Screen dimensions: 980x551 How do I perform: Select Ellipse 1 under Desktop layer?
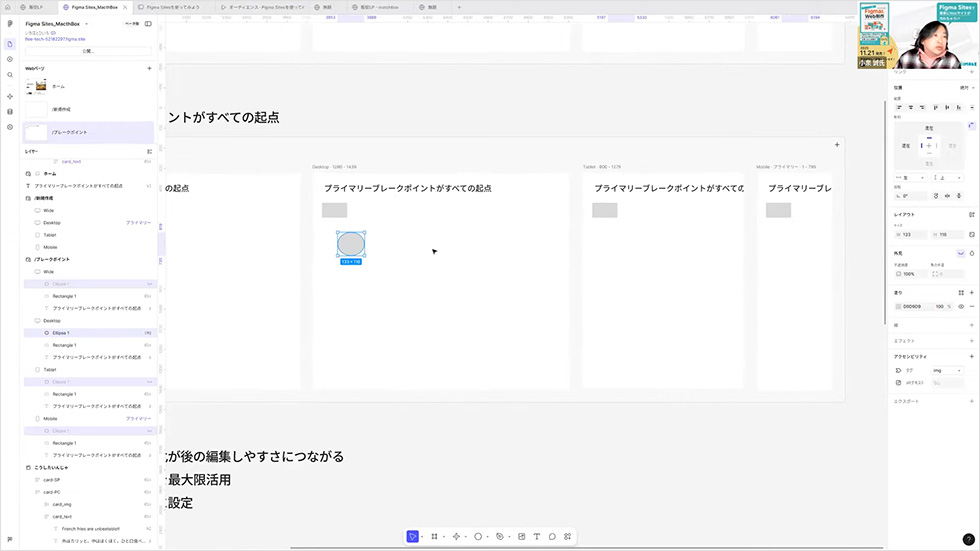90,333
